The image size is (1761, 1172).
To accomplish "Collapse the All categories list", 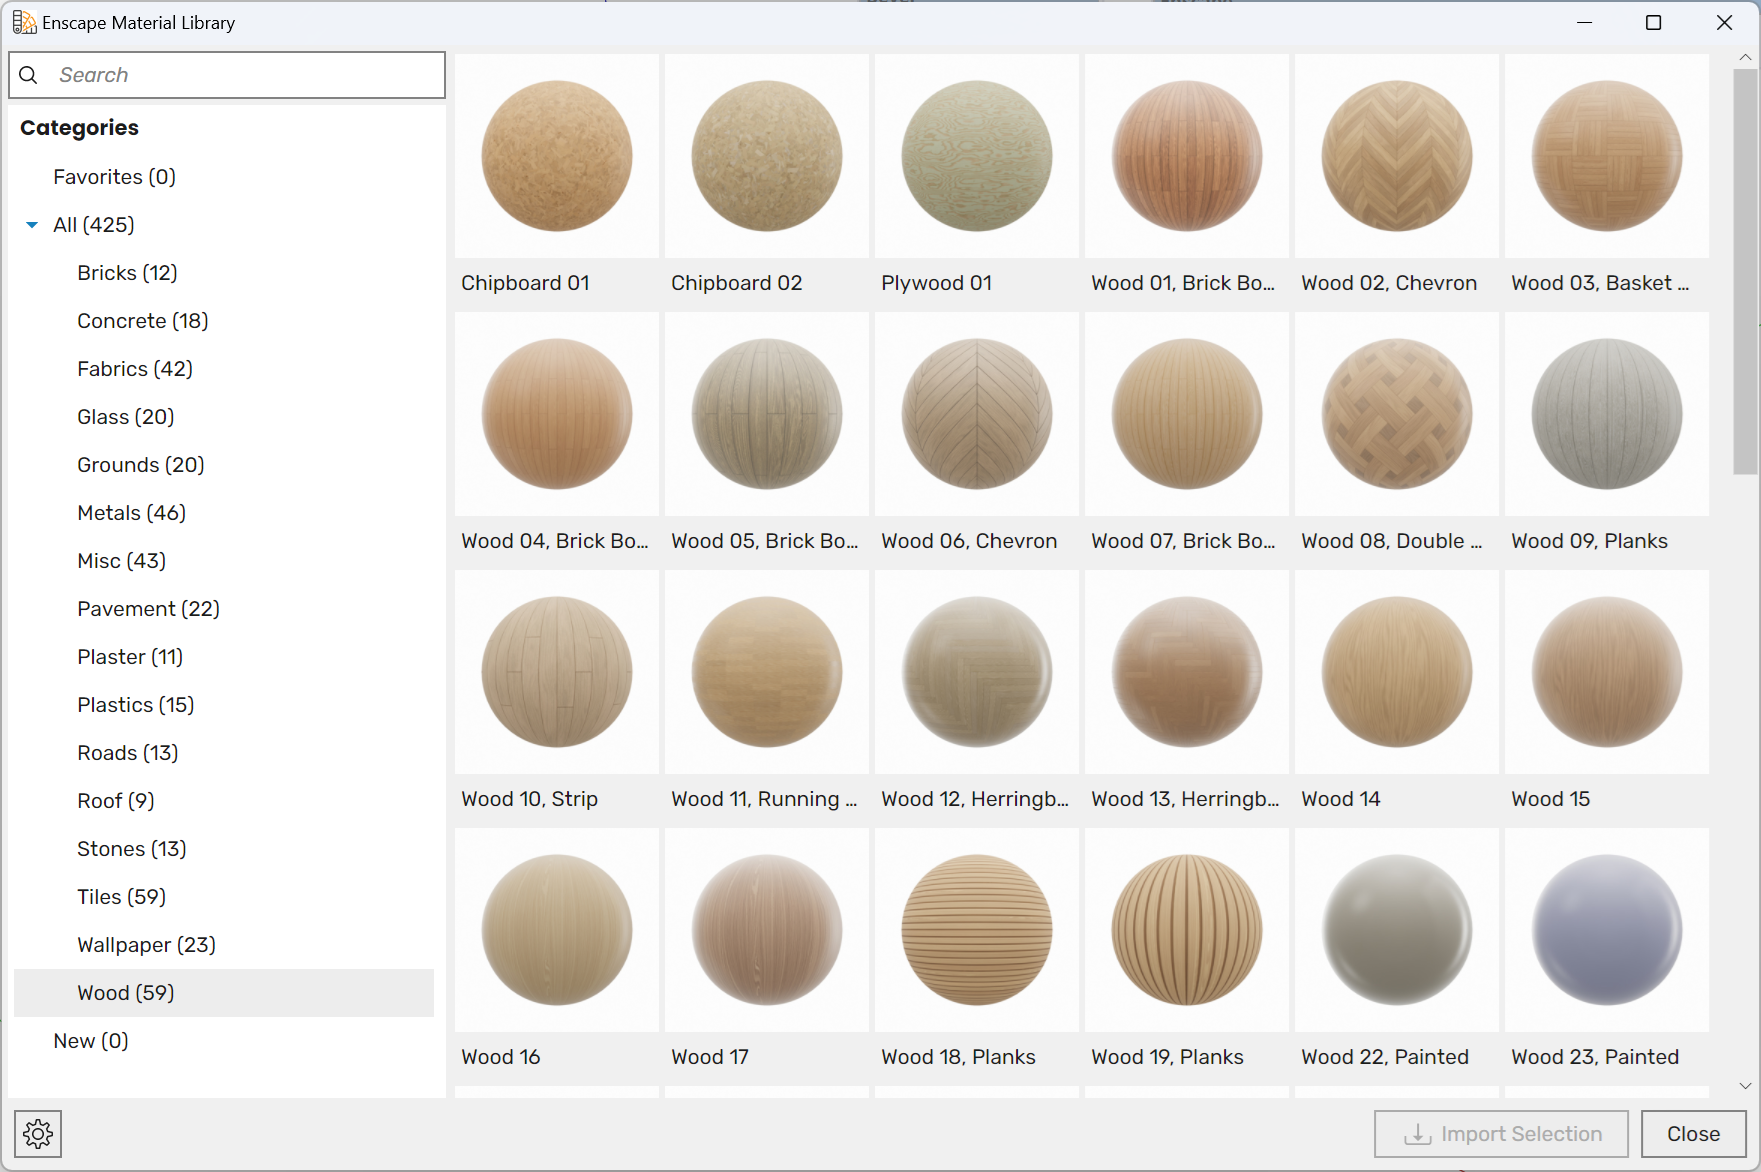I will click(31, 225).
